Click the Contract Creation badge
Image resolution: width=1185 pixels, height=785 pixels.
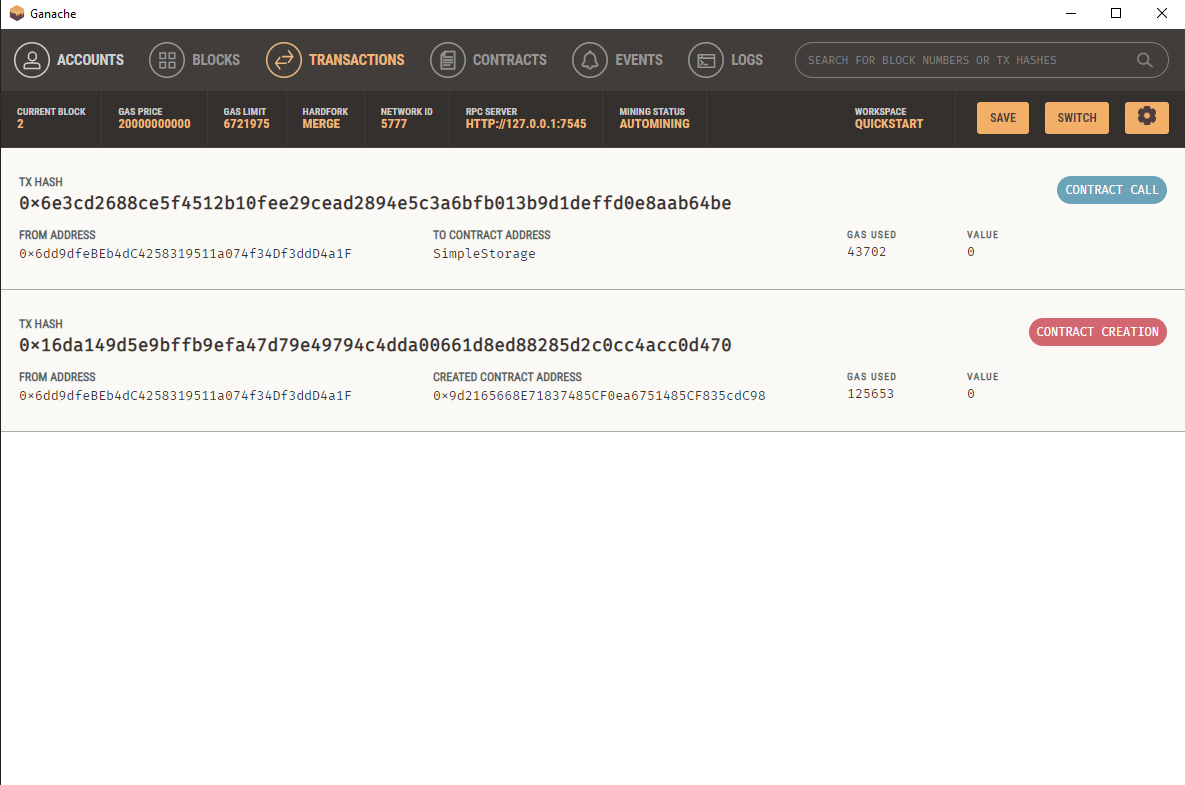1097,332
